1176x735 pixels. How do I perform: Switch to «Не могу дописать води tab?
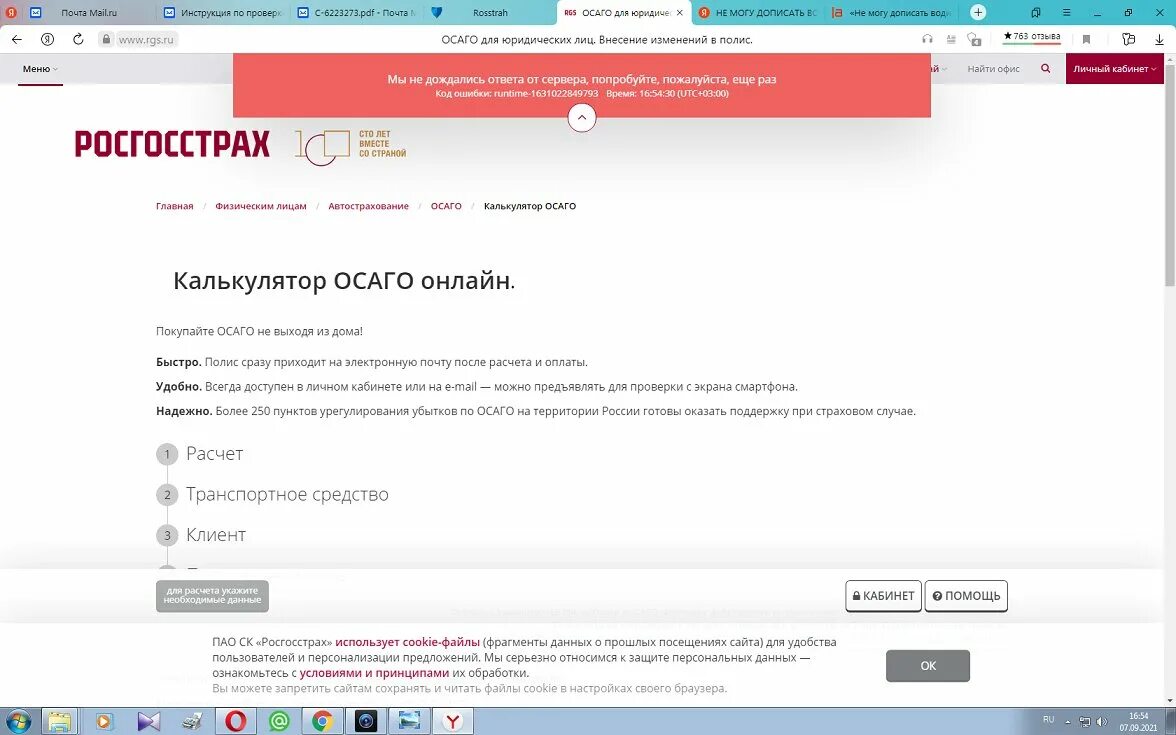click(892, 13)
